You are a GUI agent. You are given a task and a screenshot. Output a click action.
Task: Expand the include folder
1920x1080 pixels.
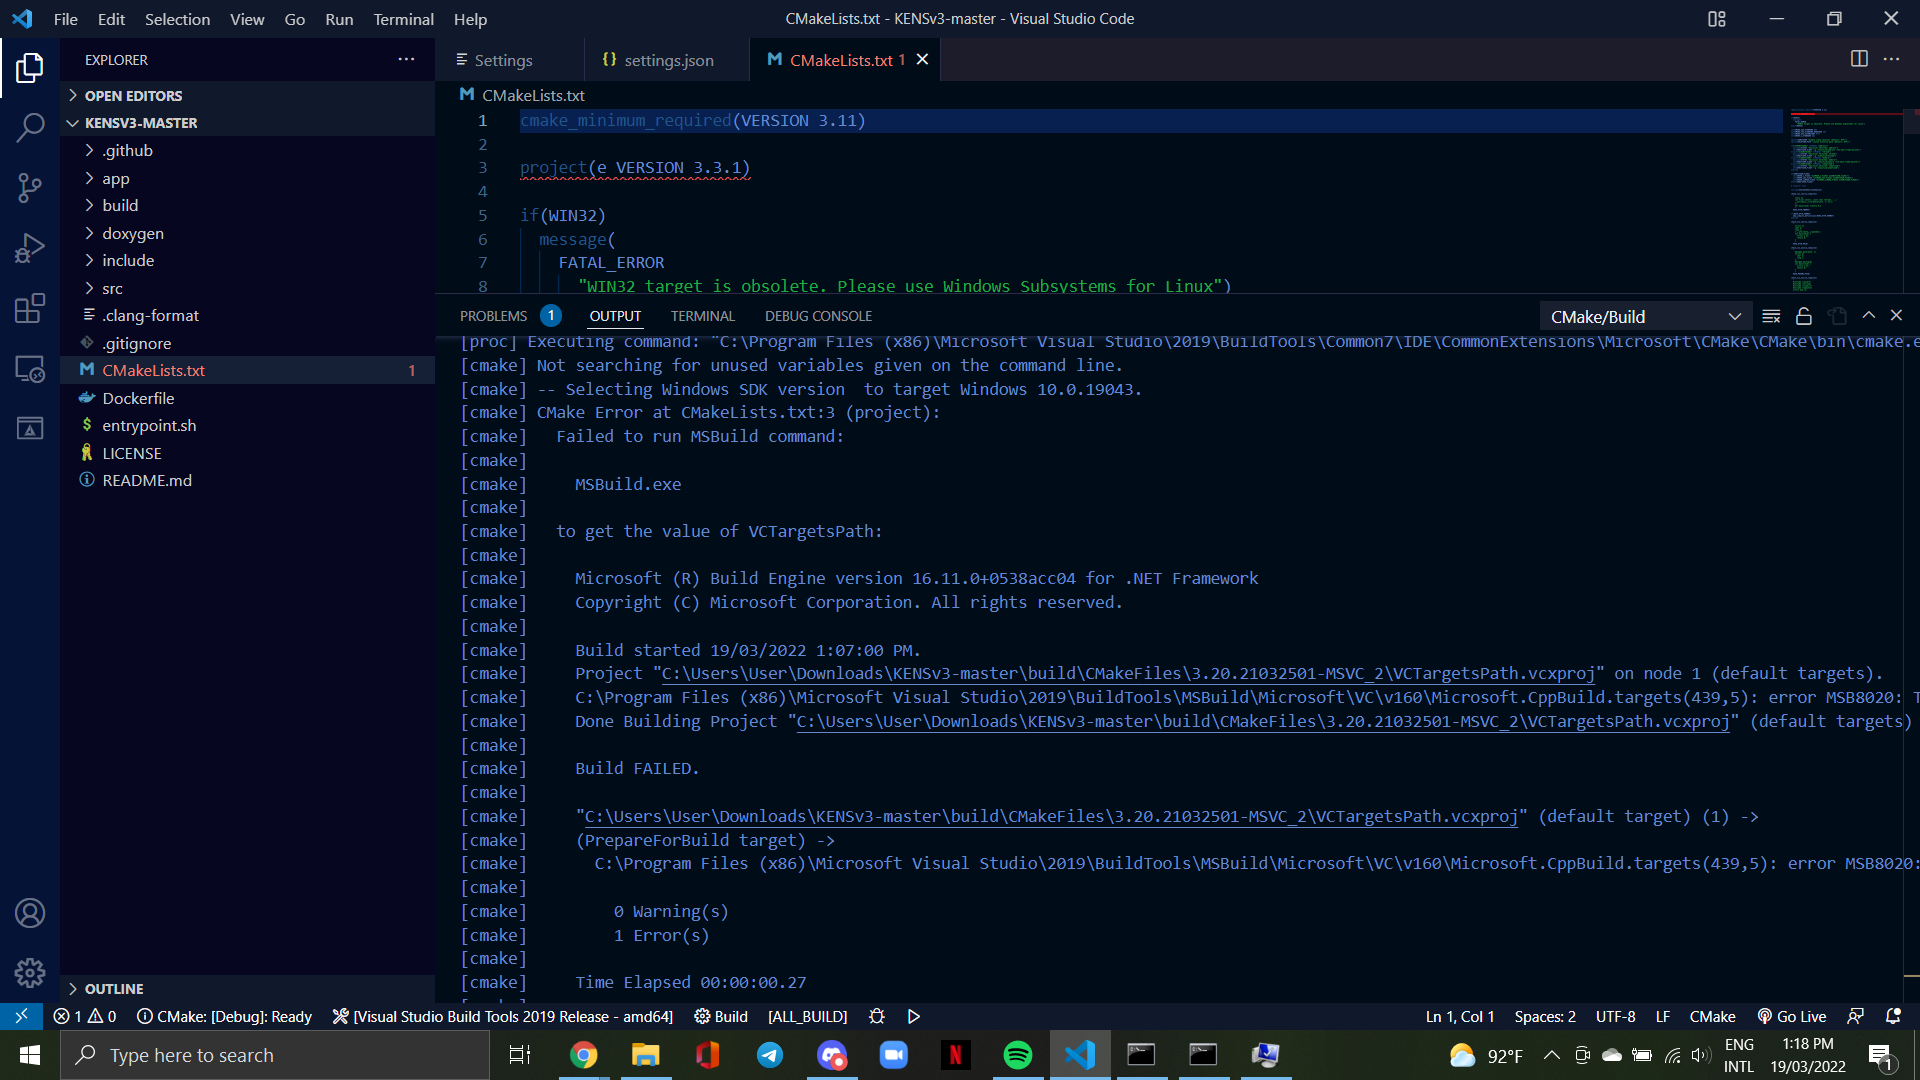128,260
